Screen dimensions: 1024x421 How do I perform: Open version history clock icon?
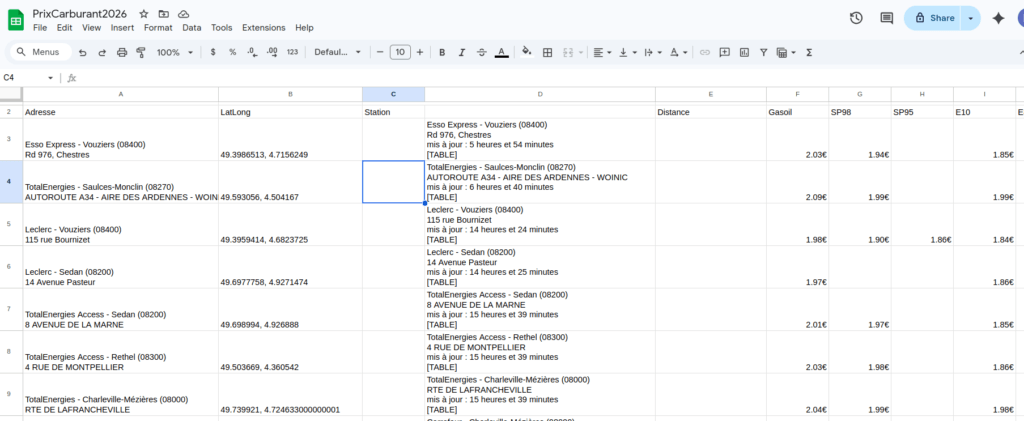[856, 18]
